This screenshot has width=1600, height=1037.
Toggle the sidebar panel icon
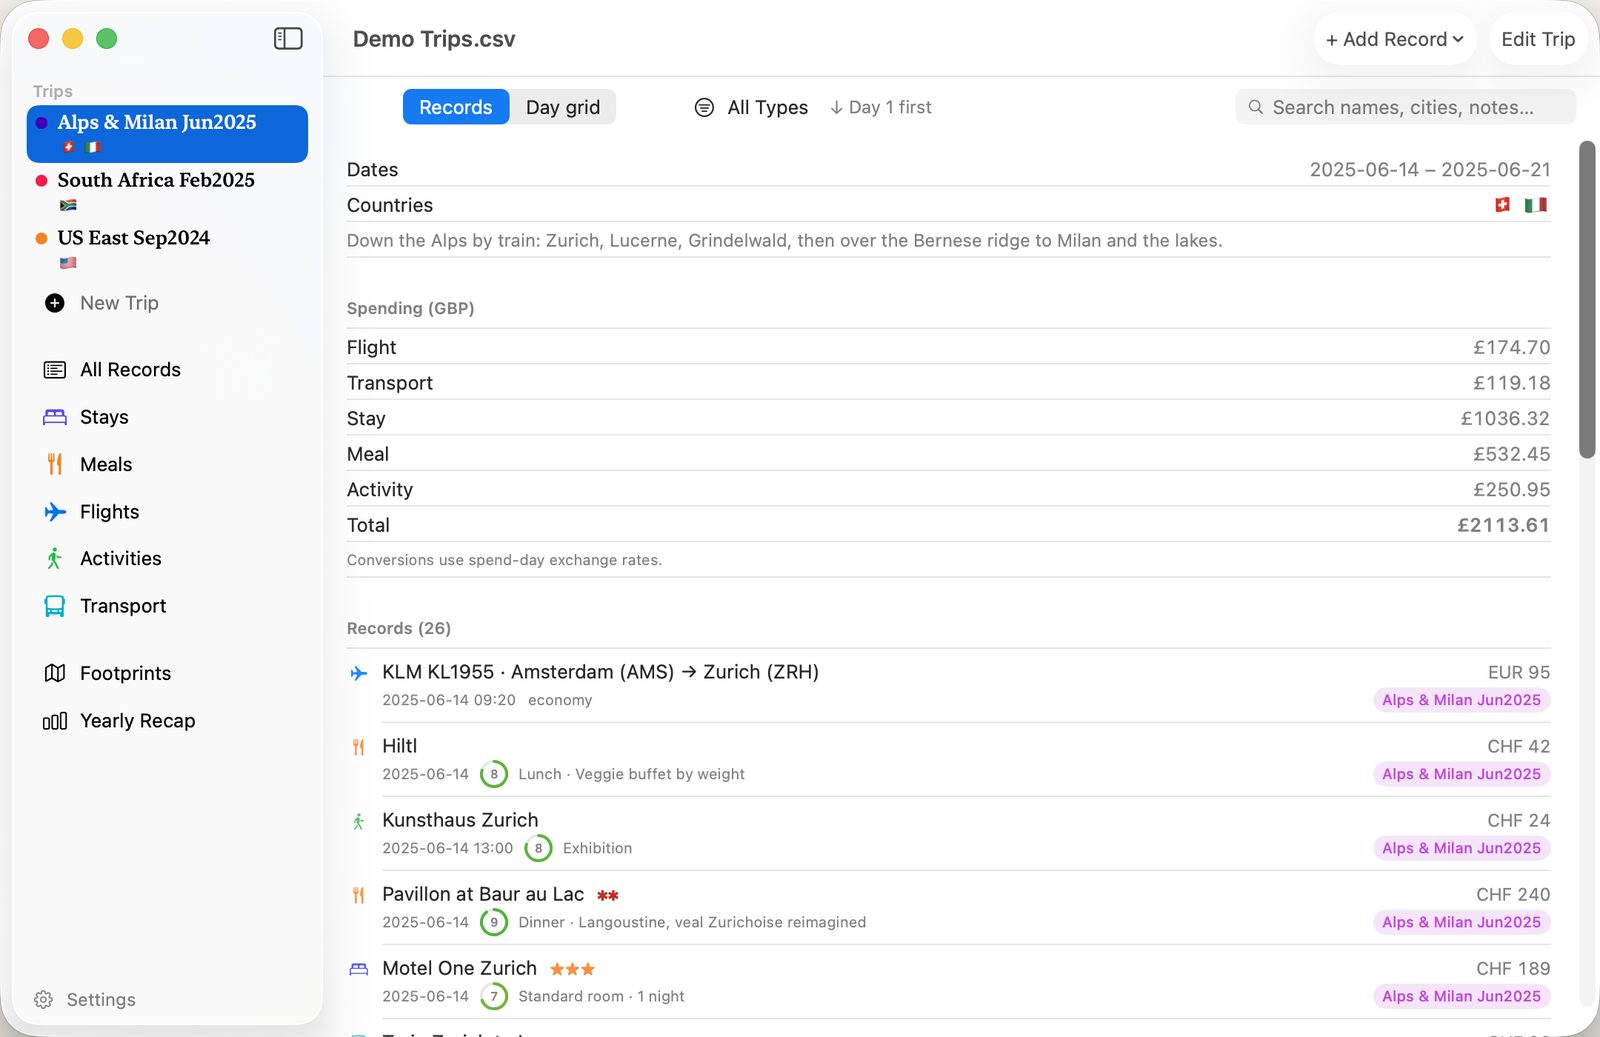[x=288, y=38]
